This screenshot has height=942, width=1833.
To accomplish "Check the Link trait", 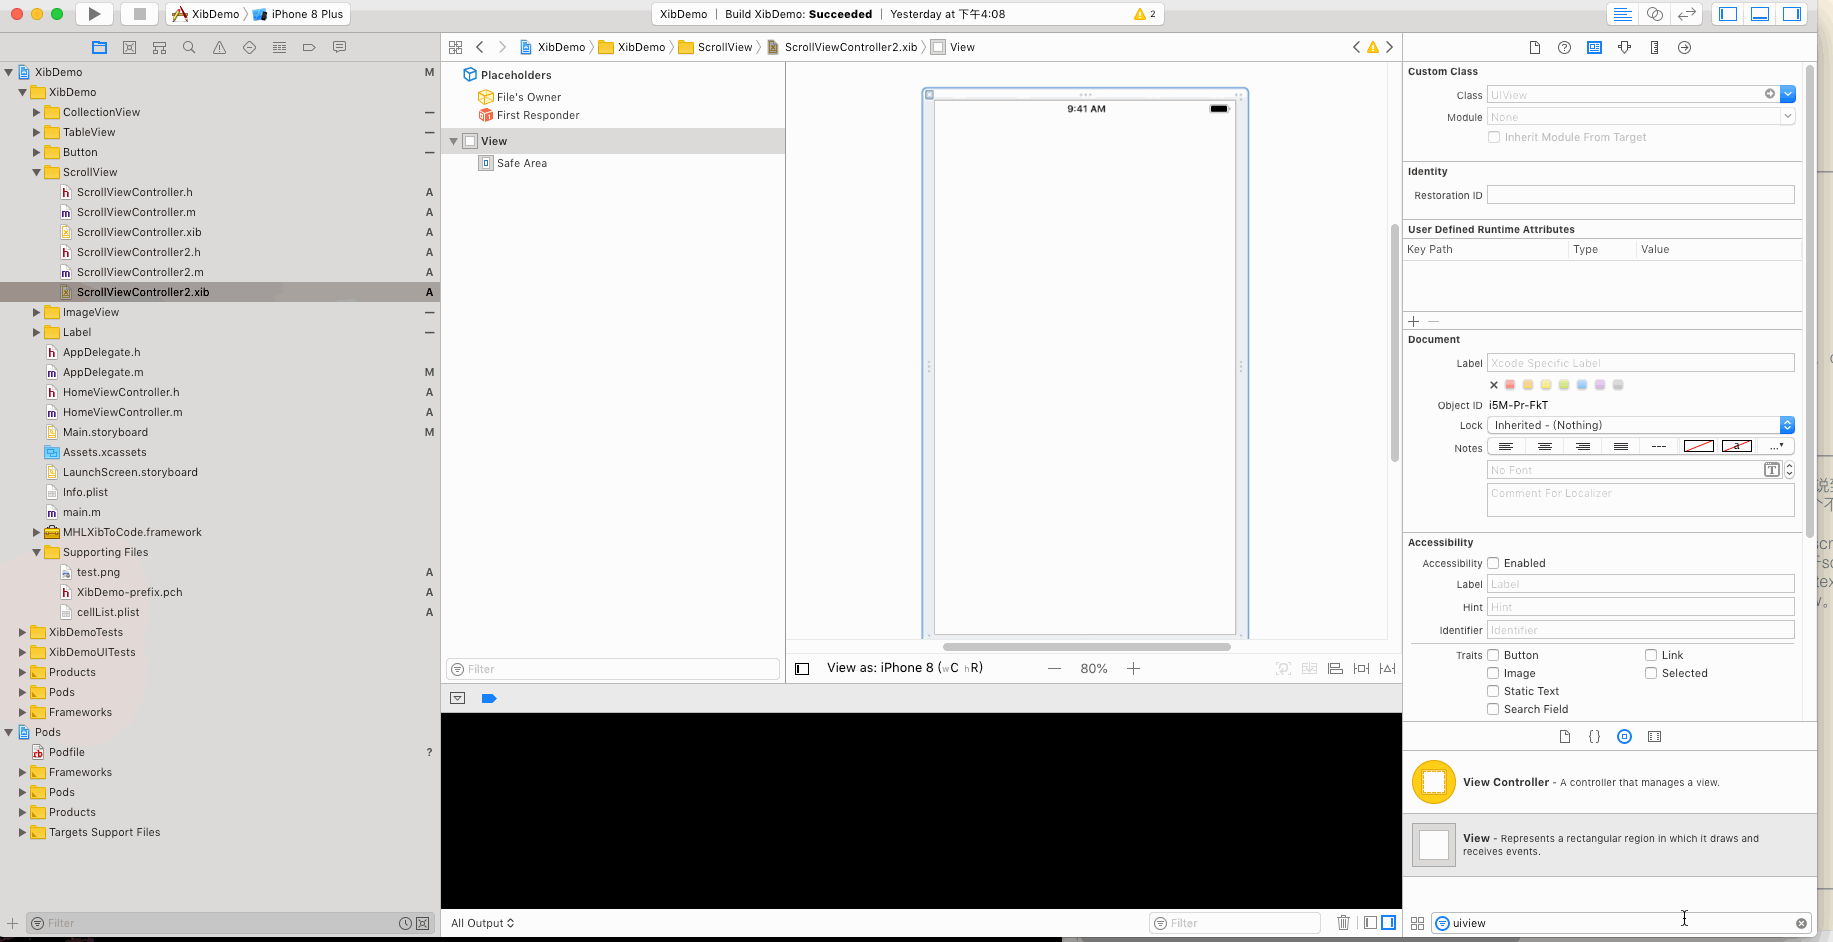I will tap(1651, 655).
